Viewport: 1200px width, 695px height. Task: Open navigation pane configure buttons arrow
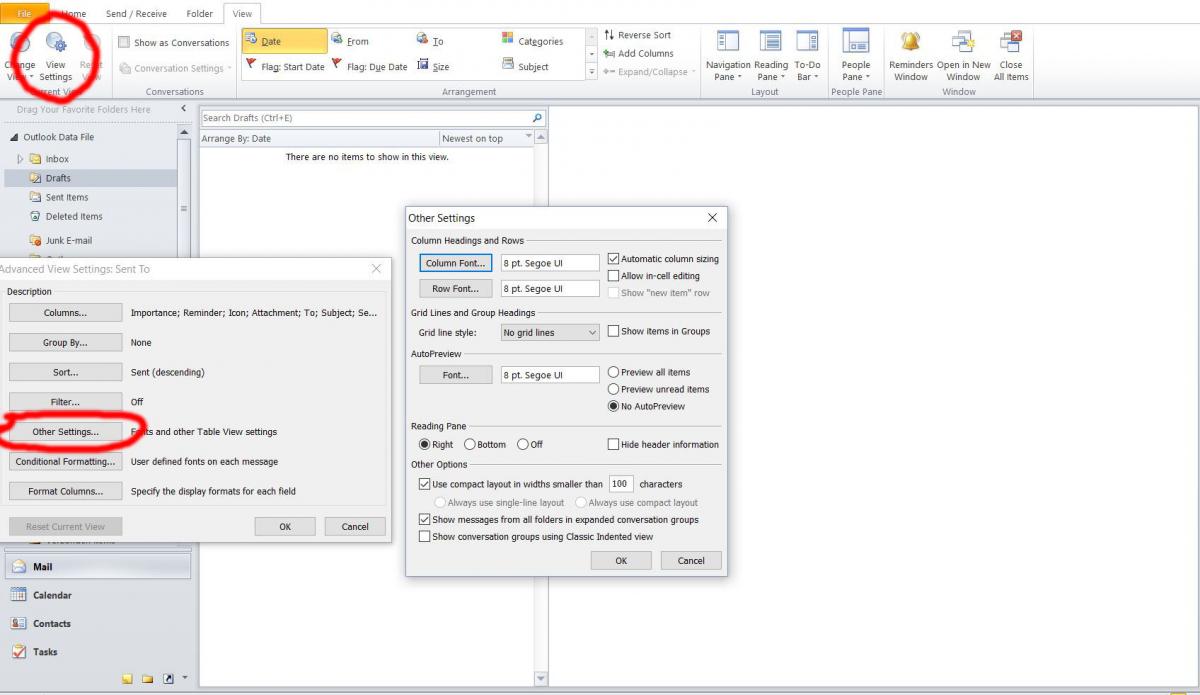tap(184, 679)
